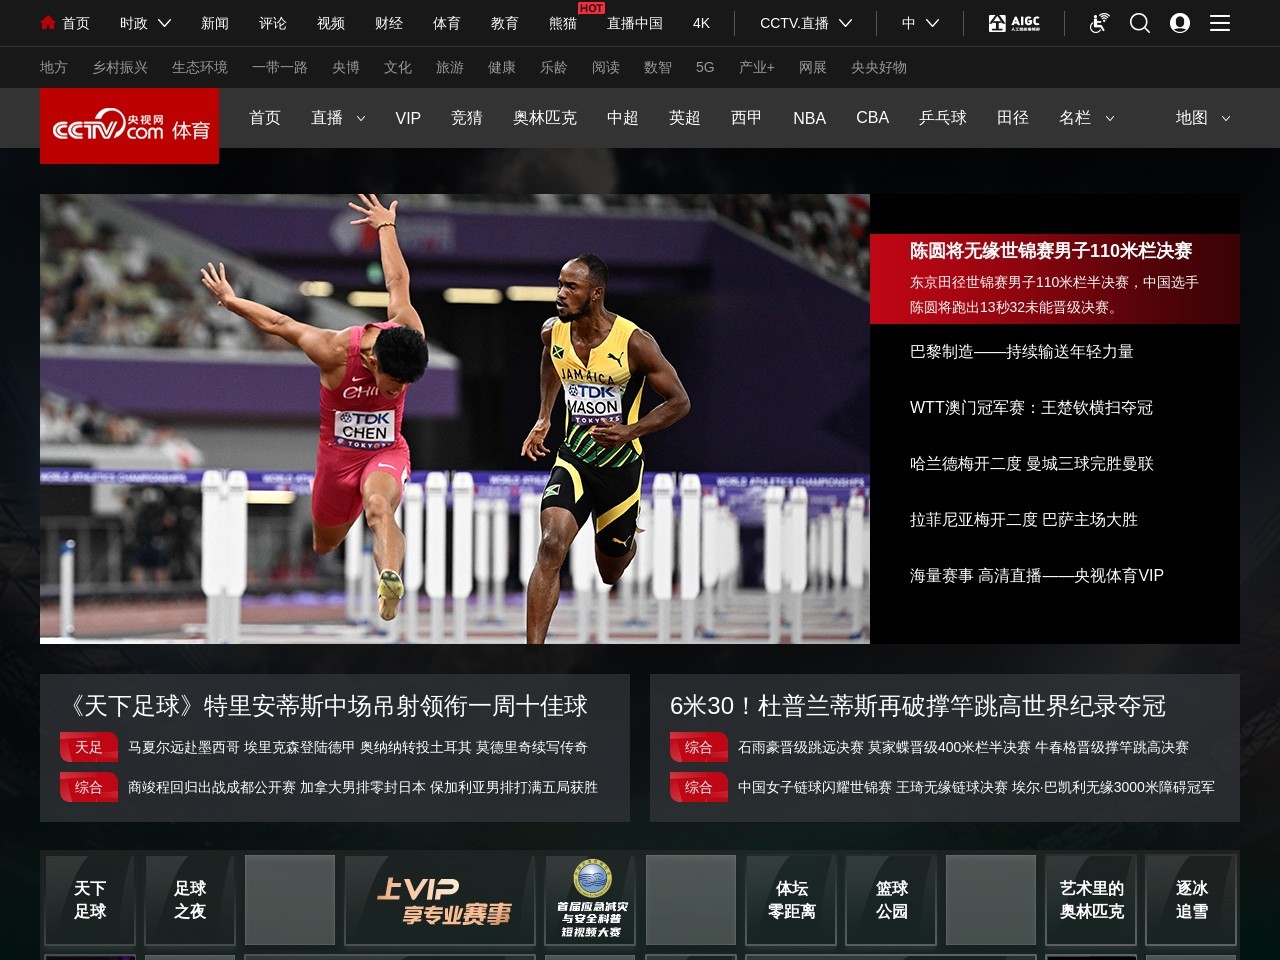
Task: Click the 上VIP 享专业赛事 banner
Action: click(439, 899)
